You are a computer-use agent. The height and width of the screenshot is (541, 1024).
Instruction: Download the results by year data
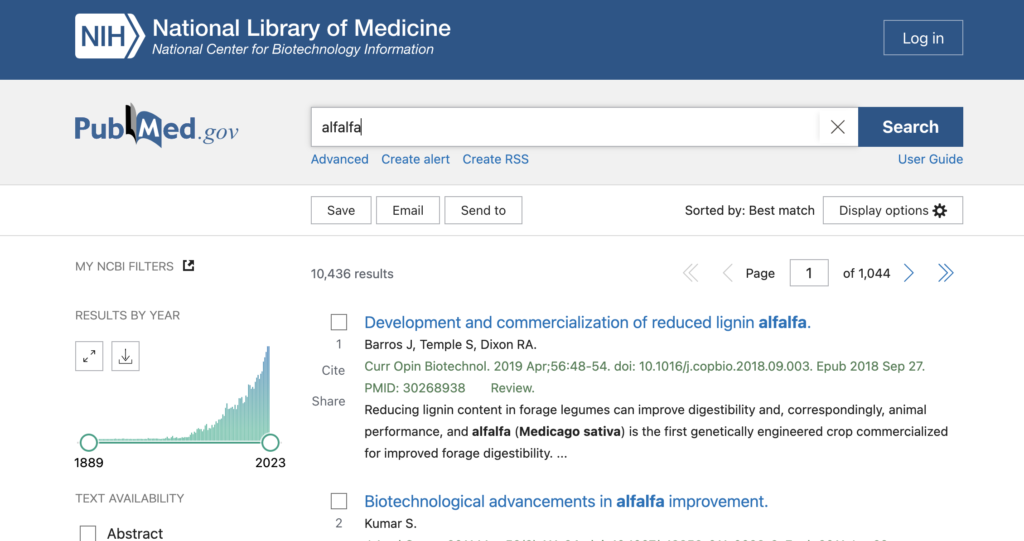125,356
